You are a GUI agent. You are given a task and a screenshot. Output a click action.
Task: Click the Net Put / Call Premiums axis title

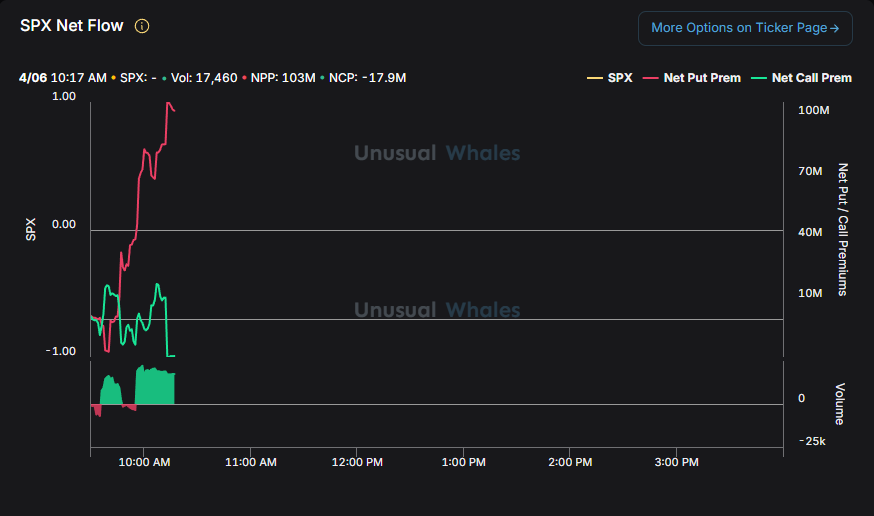[x=843, y=230]
